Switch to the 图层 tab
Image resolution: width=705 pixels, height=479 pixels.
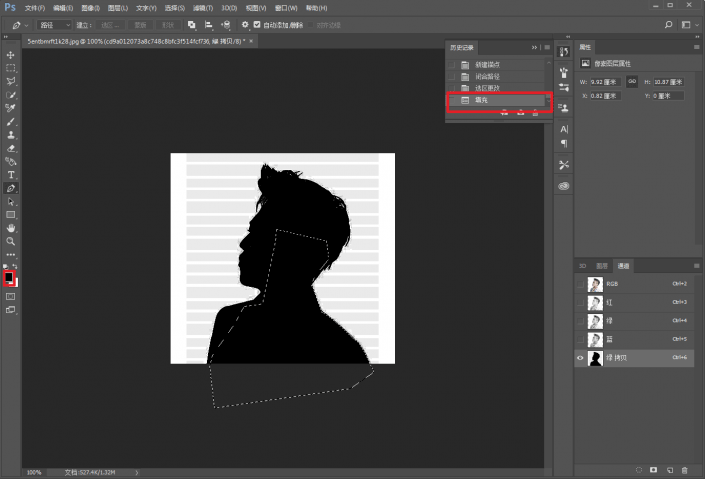pos(602,266)
